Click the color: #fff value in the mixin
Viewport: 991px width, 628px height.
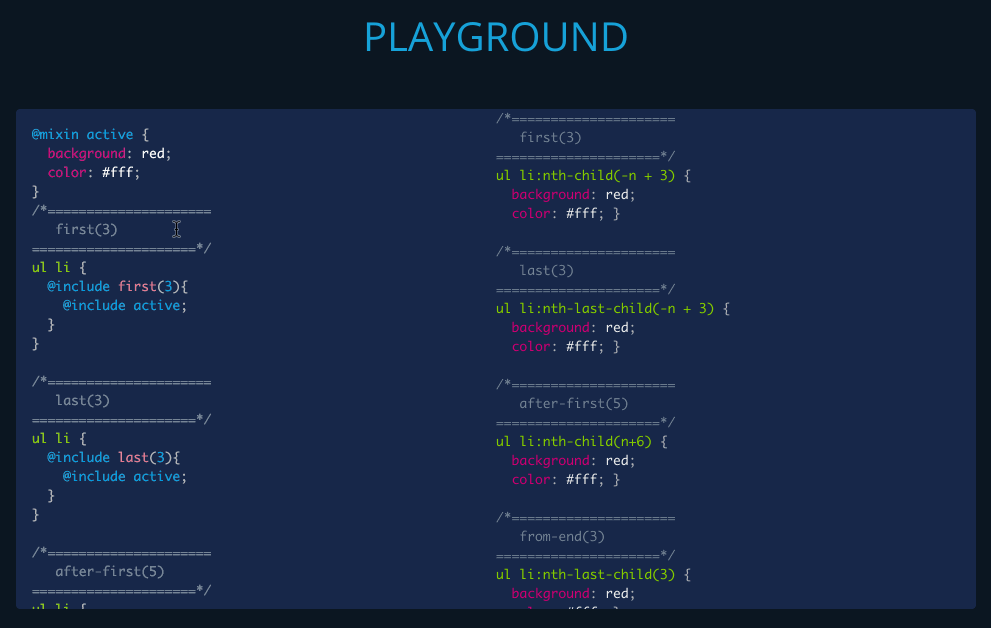[x=95, y=172]
